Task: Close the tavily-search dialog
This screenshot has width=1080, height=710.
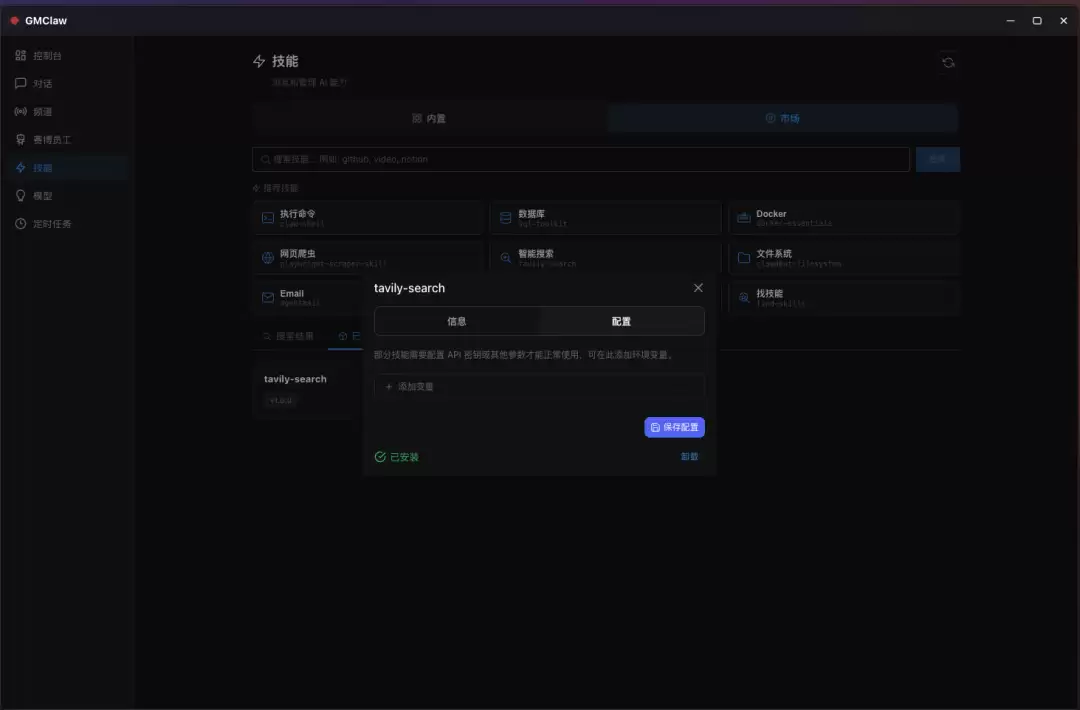Action: point(698,287)
